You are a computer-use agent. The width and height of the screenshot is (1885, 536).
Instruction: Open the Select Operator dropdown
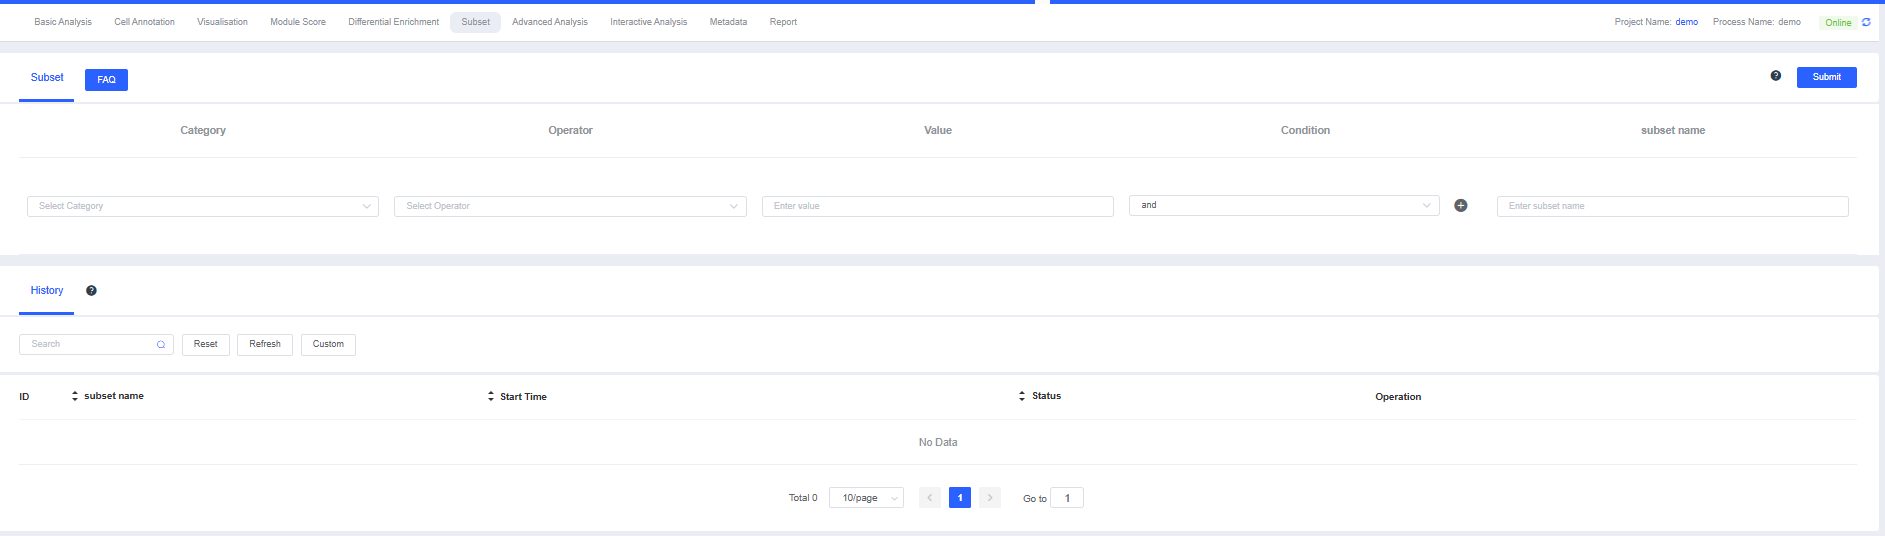coord(570,207)
